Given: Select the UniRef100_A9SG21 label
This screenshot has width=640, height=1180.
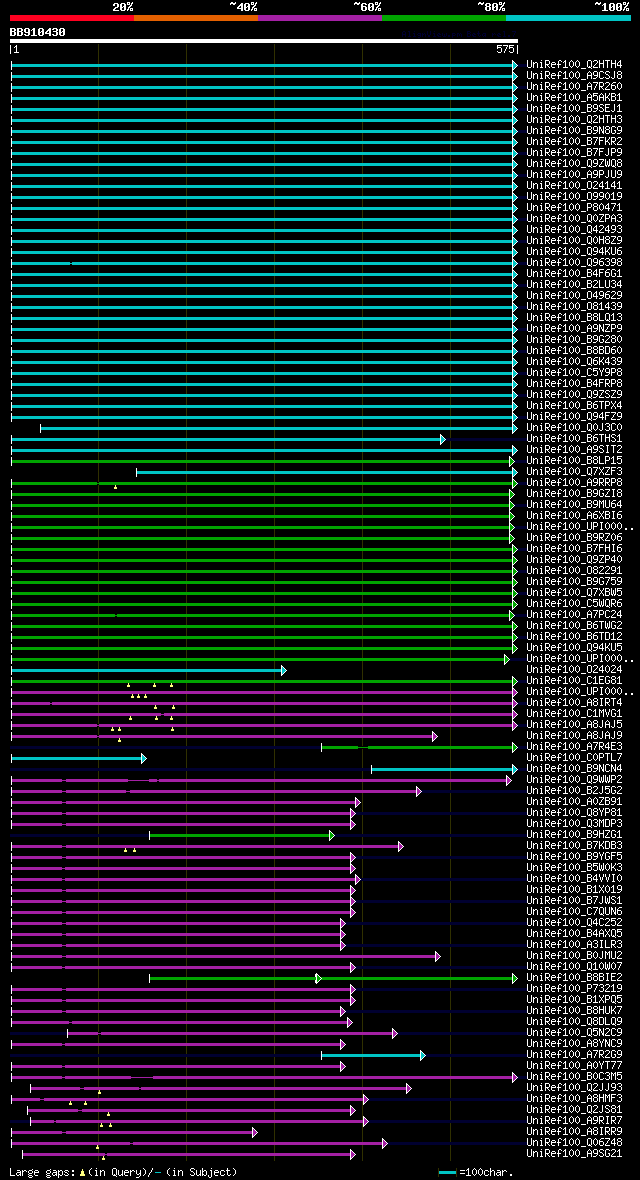Looking at the screenshot, I should [574, 1154].
